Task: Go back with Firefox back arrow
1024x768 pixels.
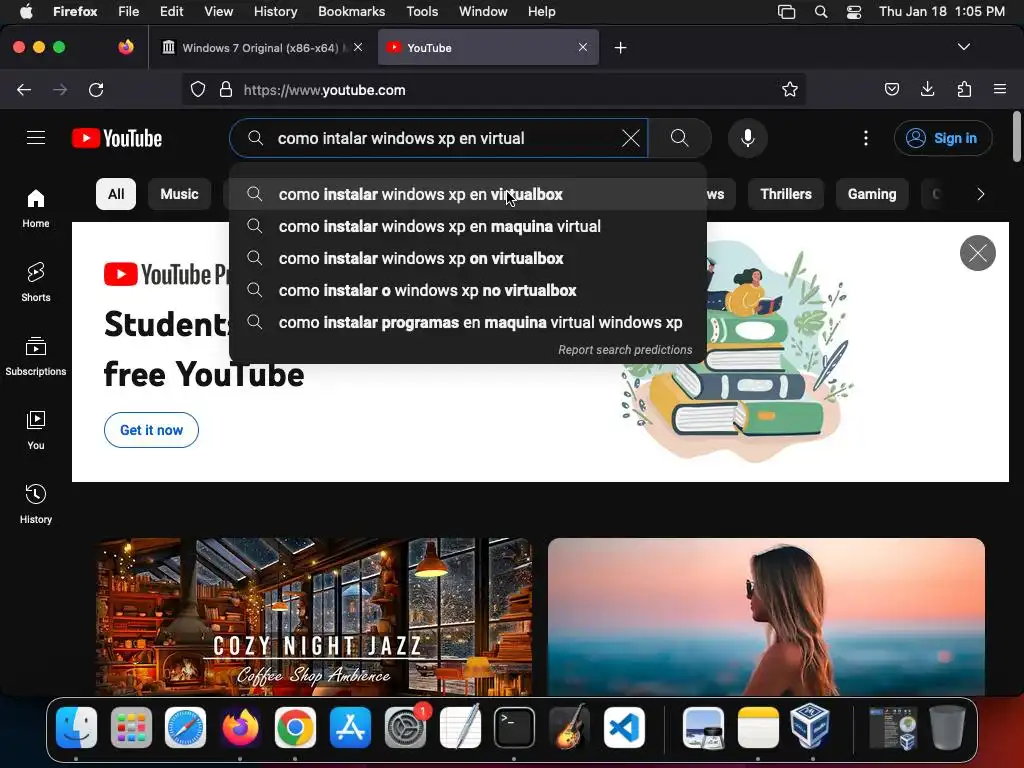Action: coord(24,89)
